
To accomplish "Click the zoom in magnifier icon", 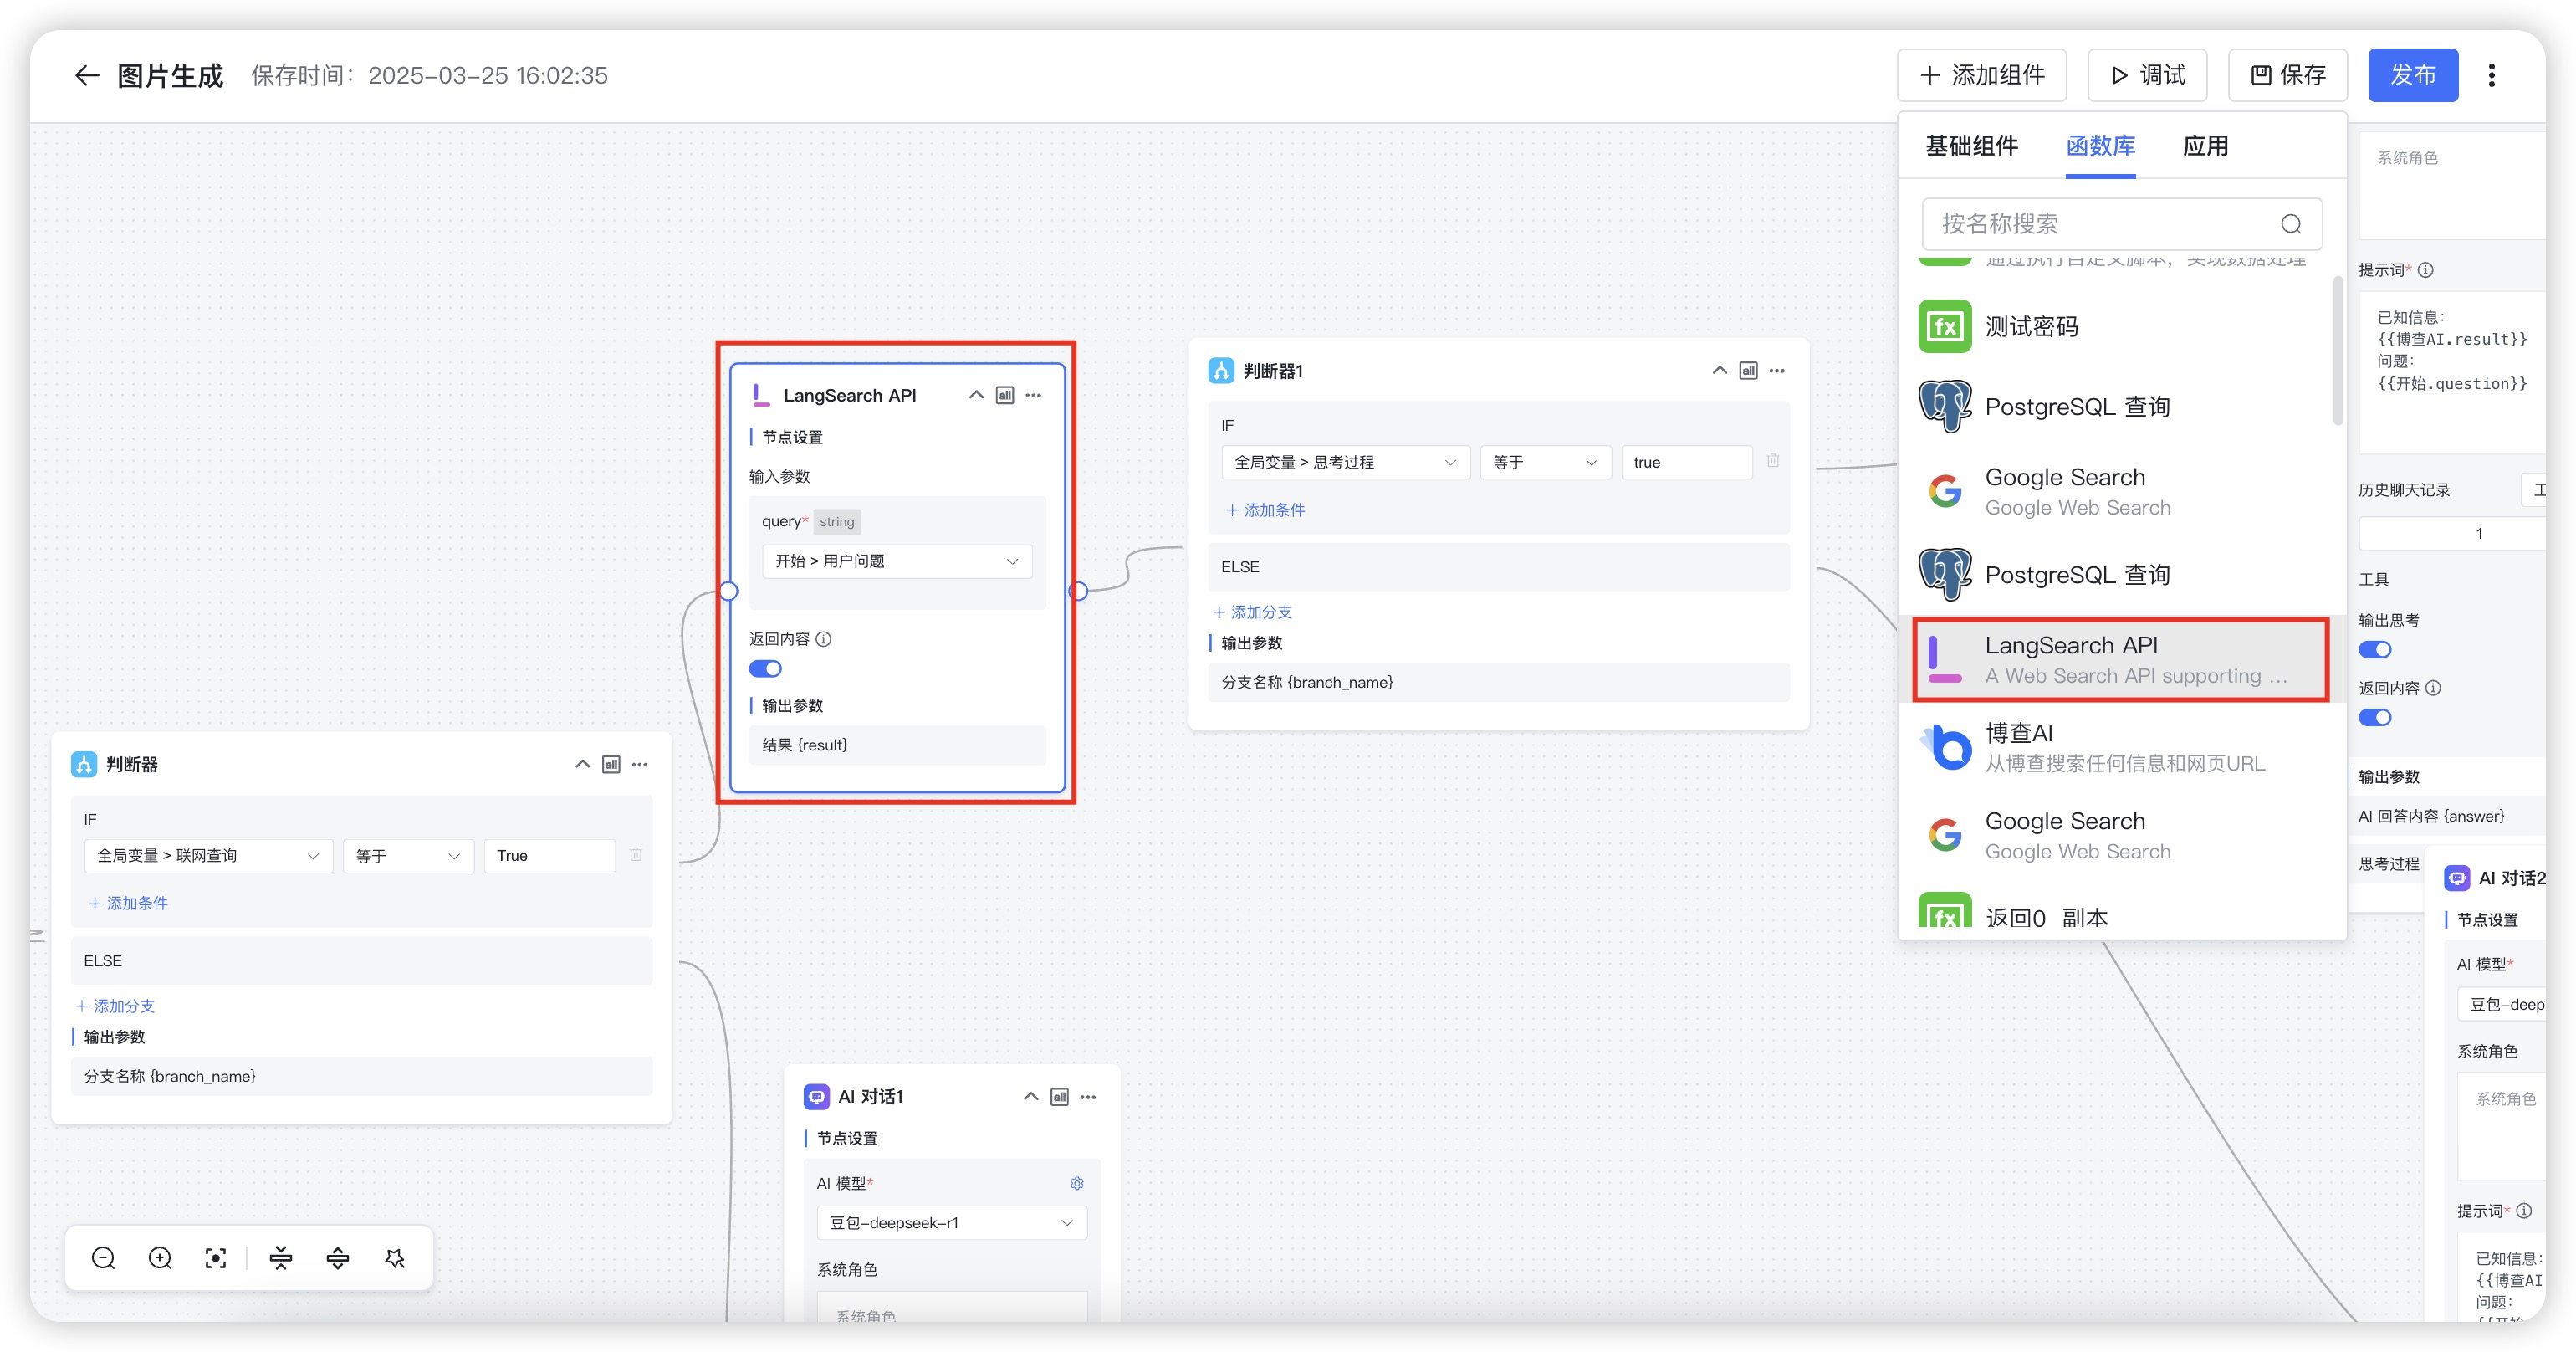I will (x=160, y=1257).
